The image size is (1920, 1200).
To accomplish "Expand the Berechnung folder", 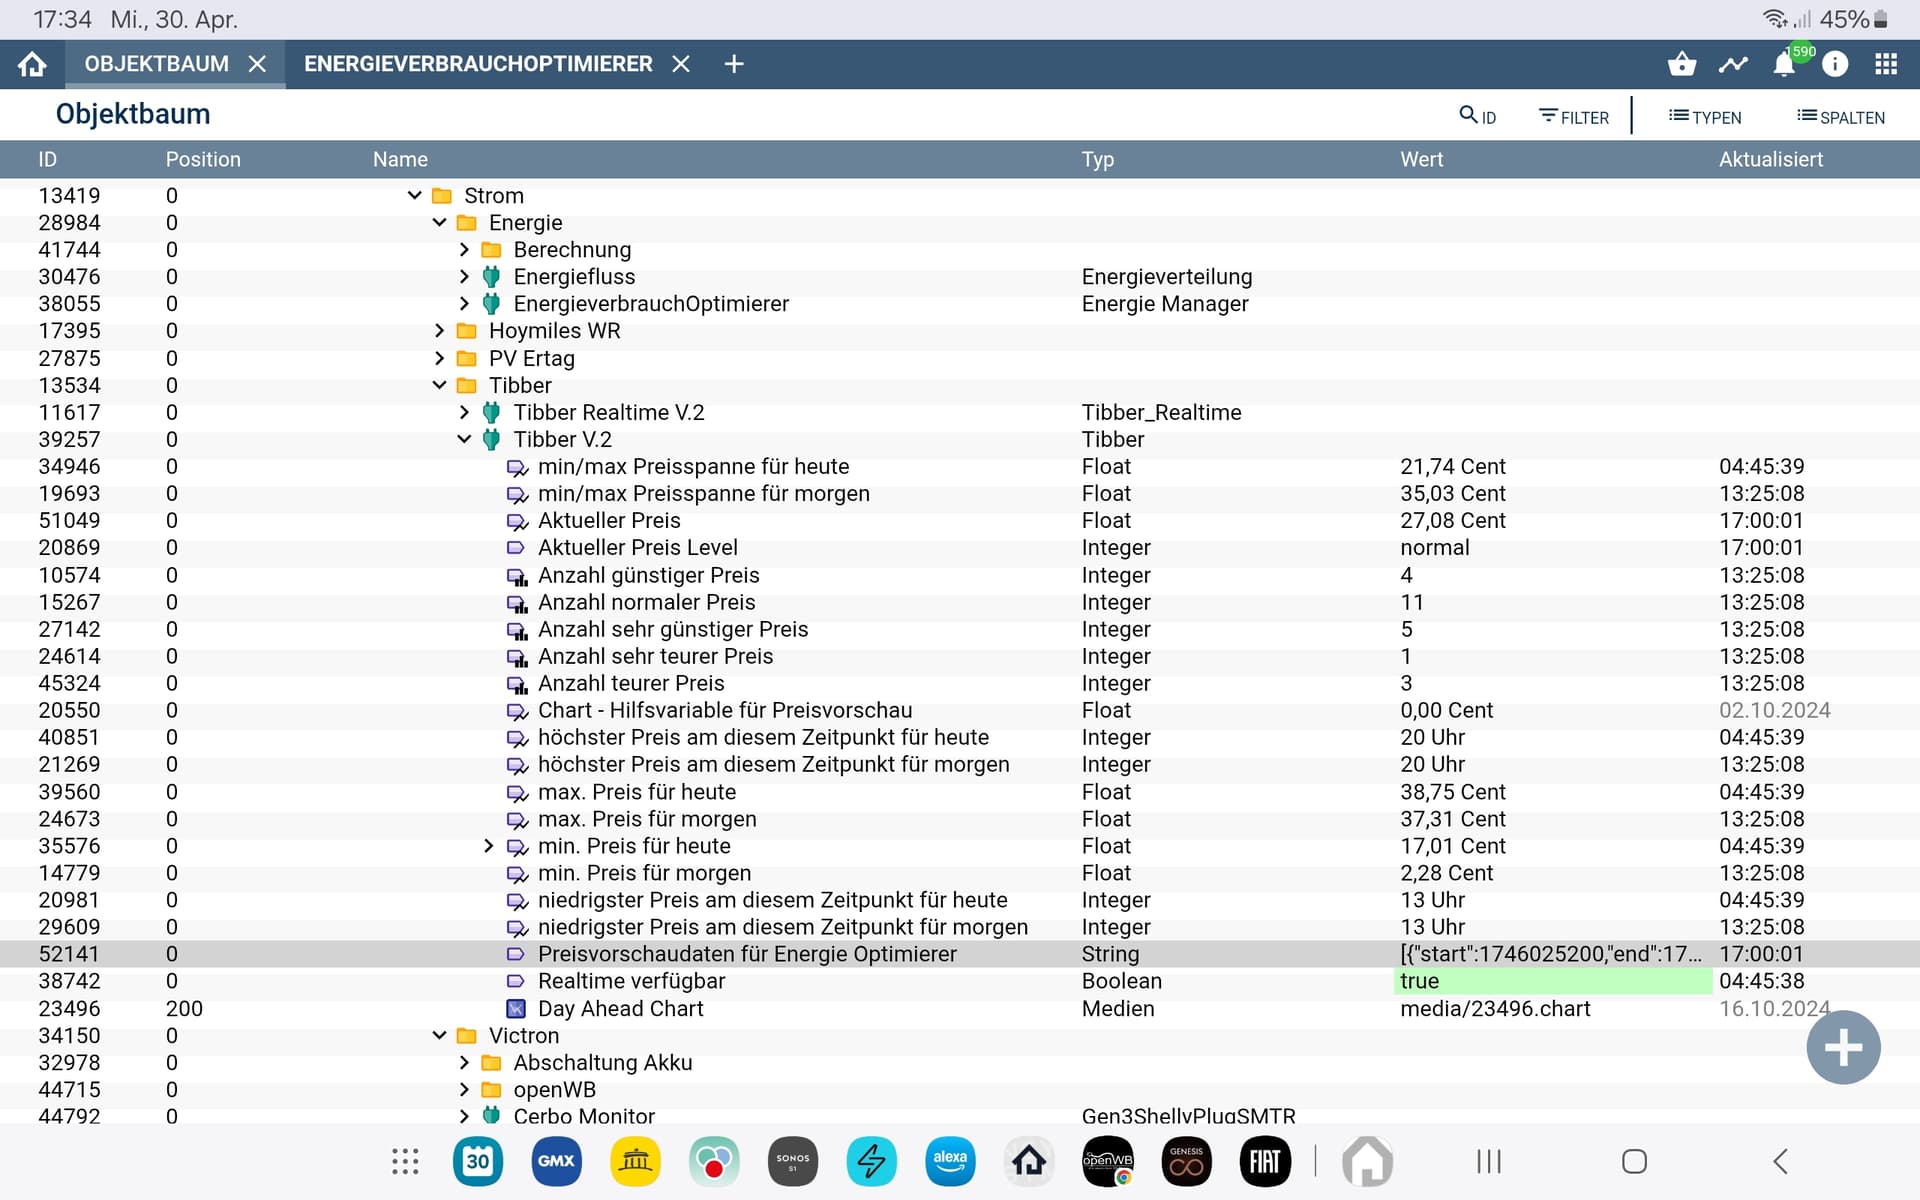I will (x=464, y=249).
